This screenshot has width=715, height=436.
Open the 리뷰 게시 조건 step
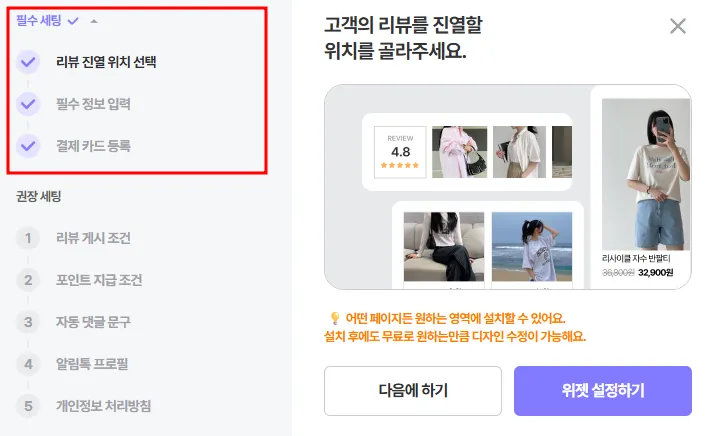pyautogui.click(x=93, y=238)
